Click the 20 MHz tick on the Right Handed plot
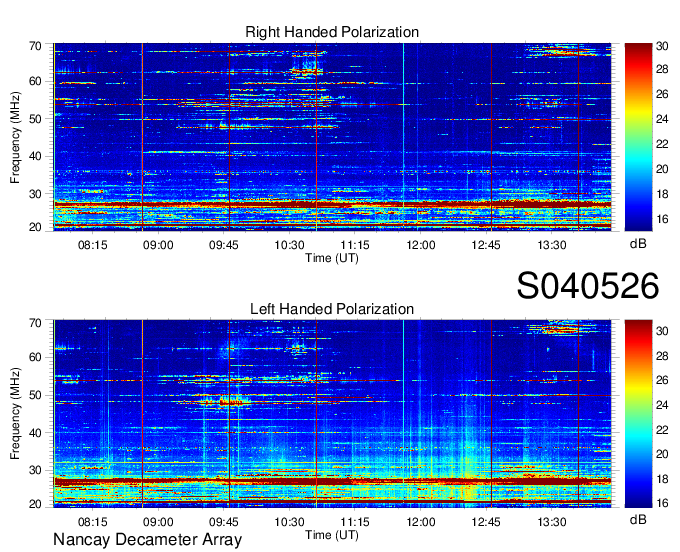Screen dimensions: 680x552 coord(35,227)
